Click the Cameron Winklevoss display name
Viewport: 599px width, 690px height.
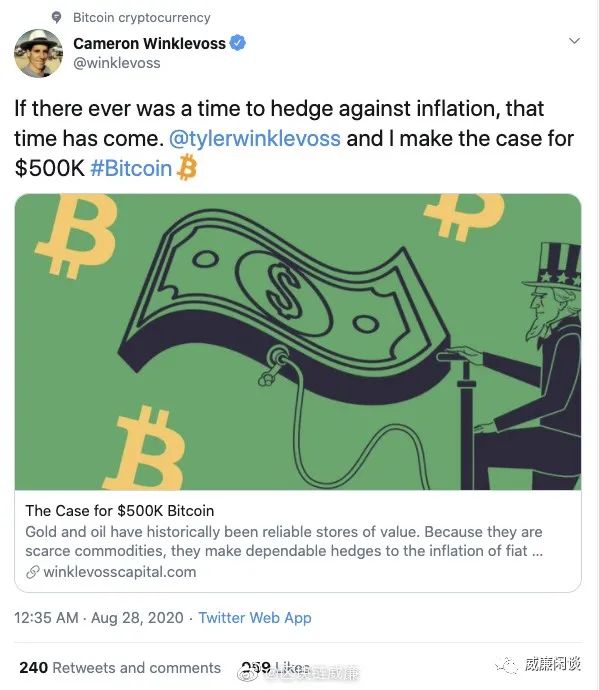point(149,44)
